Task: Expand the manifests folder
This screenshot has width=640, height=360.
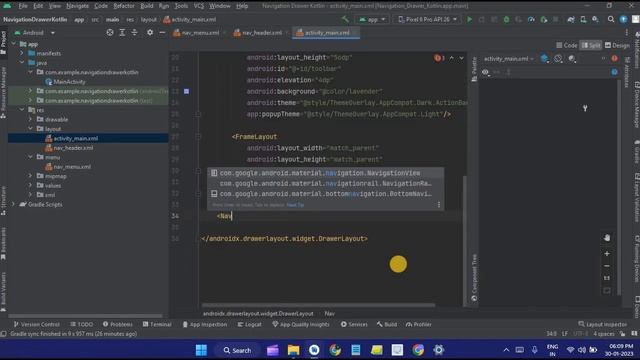Action: click(x=22, y=53)
